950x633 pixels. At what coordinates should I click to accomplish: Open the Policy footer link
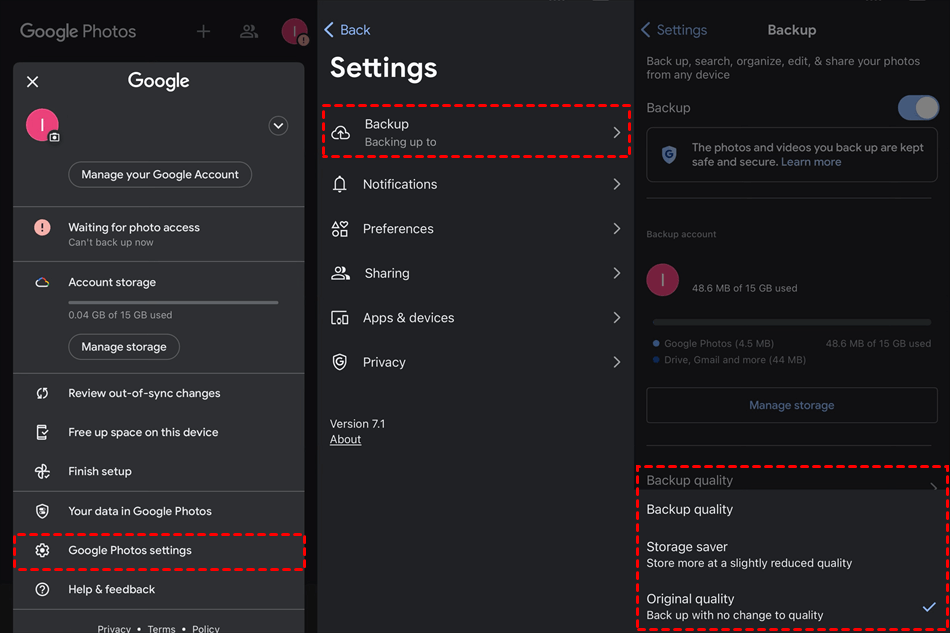[x=206, y=628]
